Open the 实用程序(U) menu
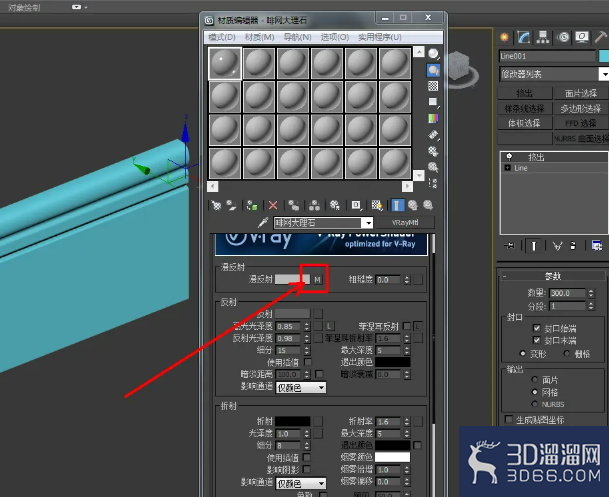609x497 pixels. (379, 37)
